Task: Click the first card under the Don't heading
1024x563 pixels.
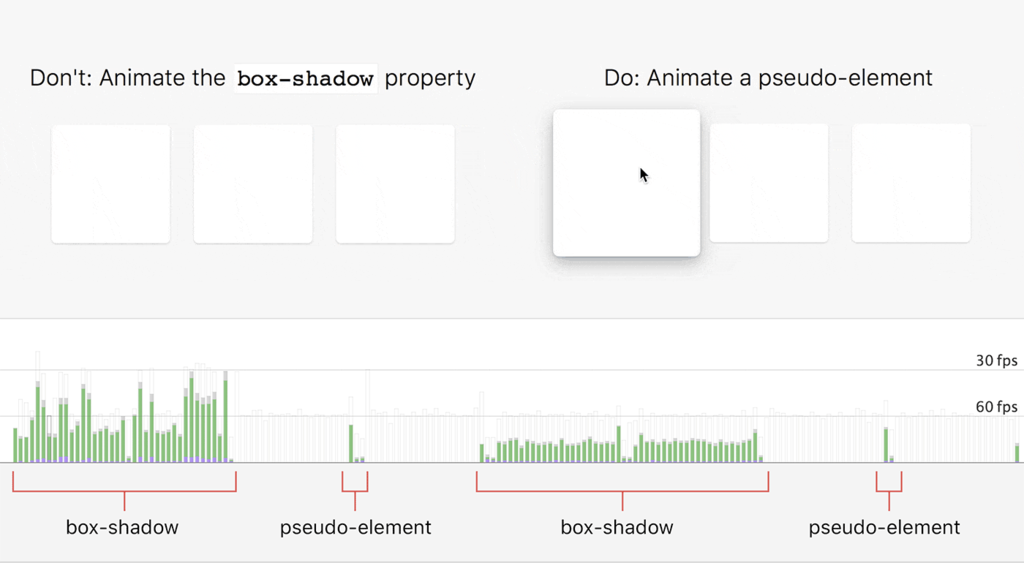Action: coord(111,184)
